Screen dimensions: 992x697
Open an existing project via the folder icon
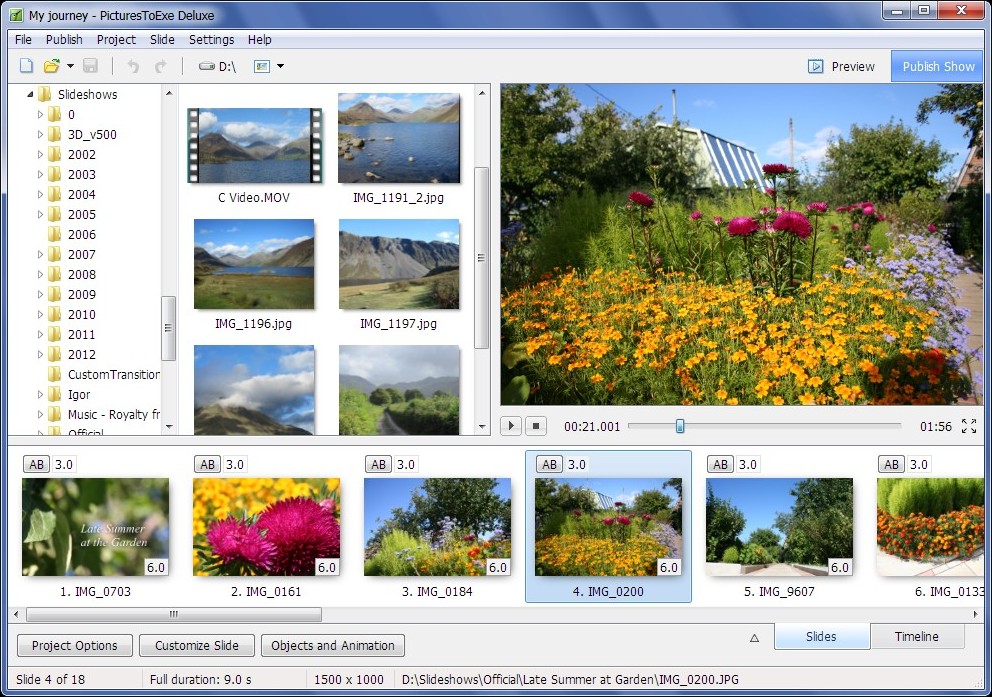coord(54,65)
